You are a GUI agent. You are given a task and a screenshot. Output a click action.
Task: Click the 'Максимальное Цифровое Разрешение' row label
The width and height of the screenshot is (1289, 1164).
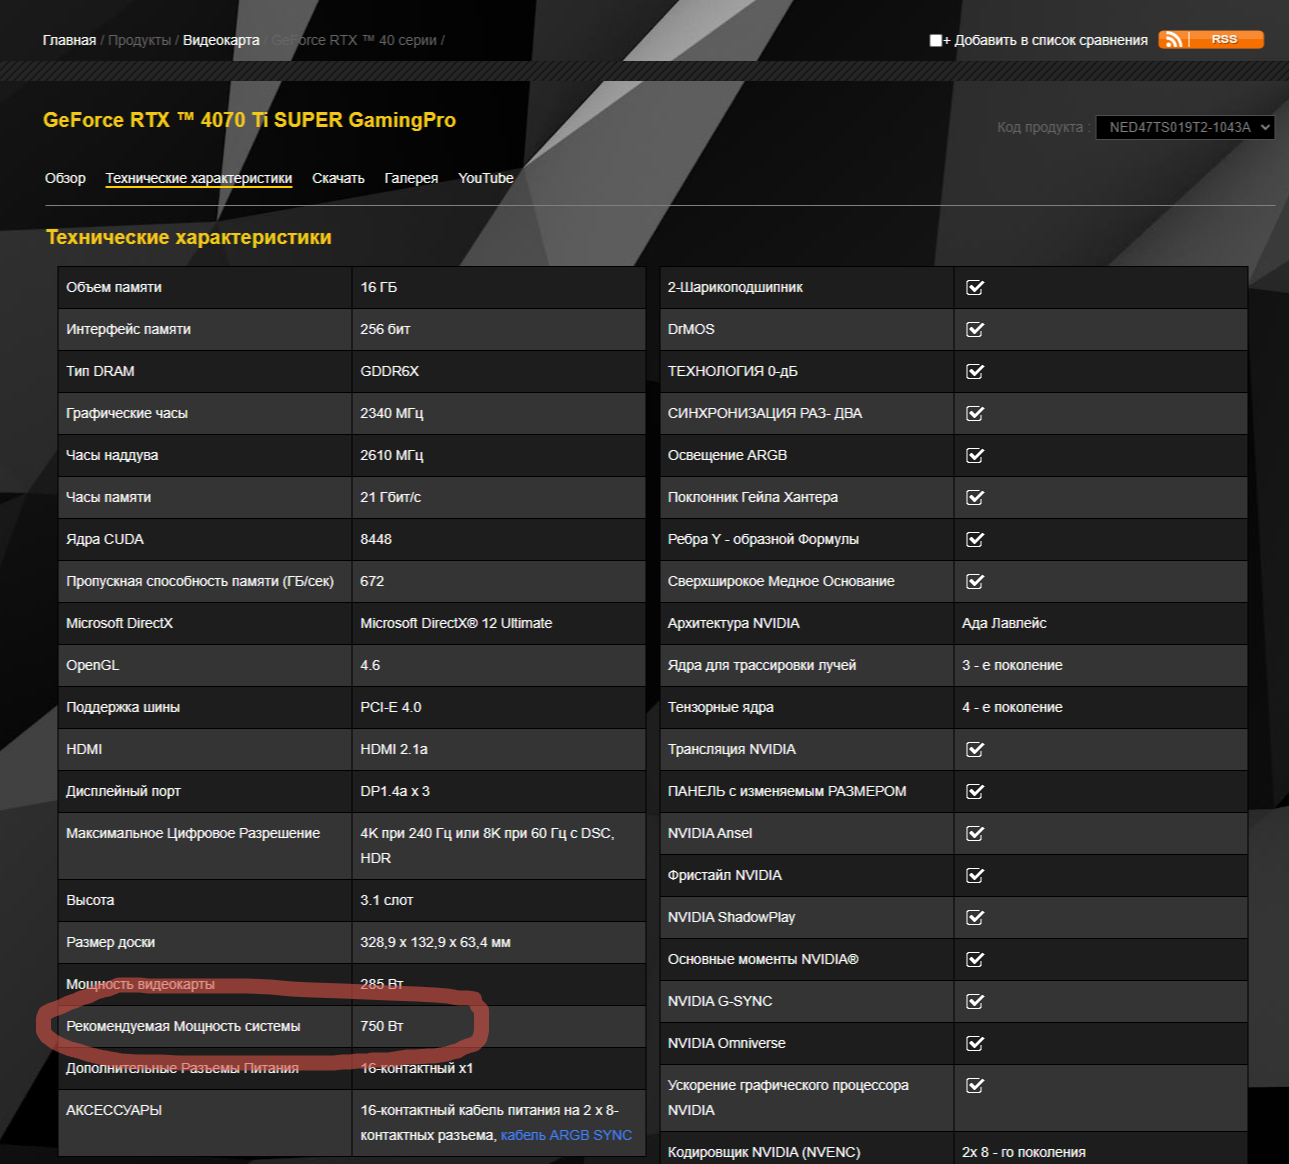point(193,833)
